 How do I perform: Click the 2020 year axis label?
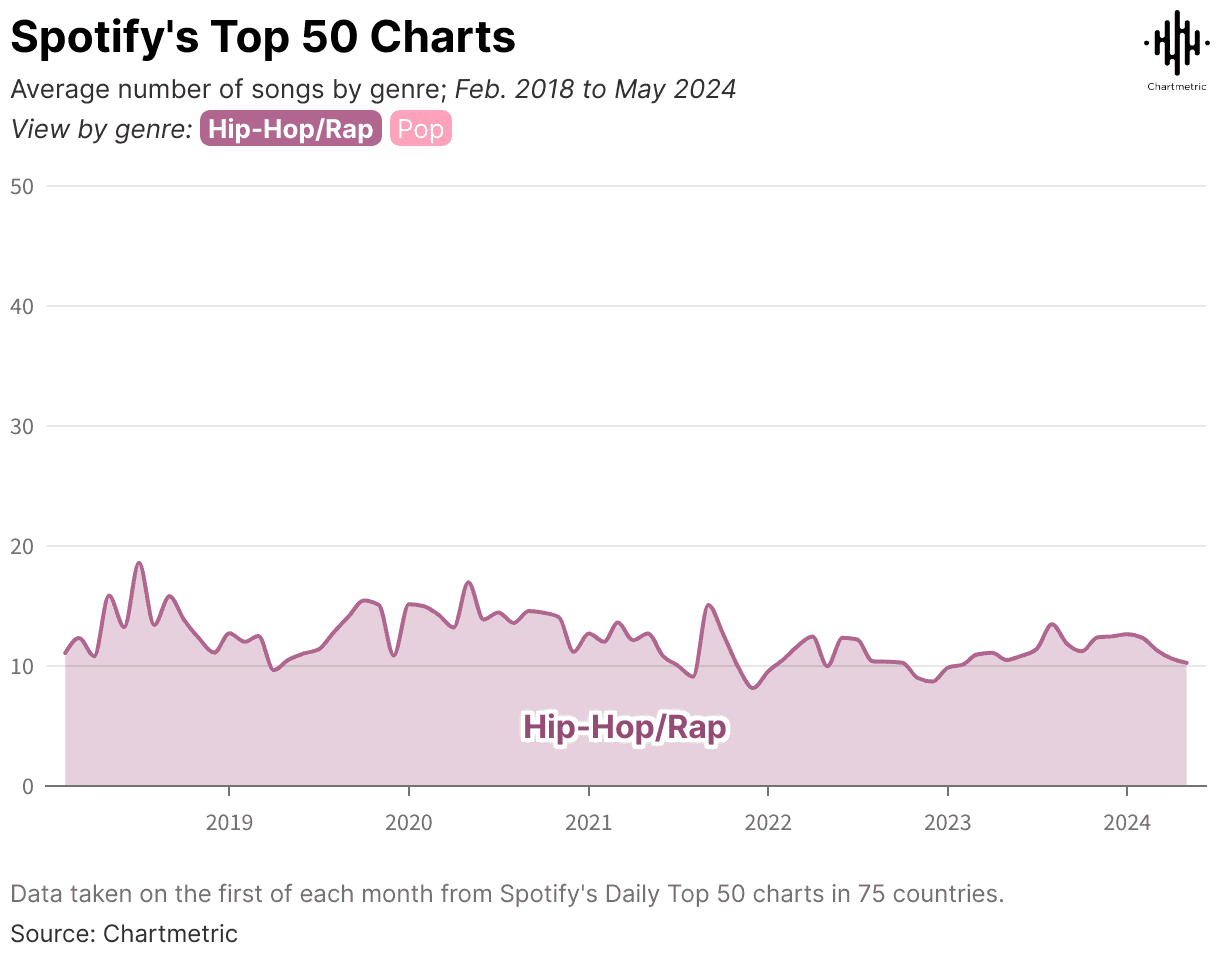(409, 823)
